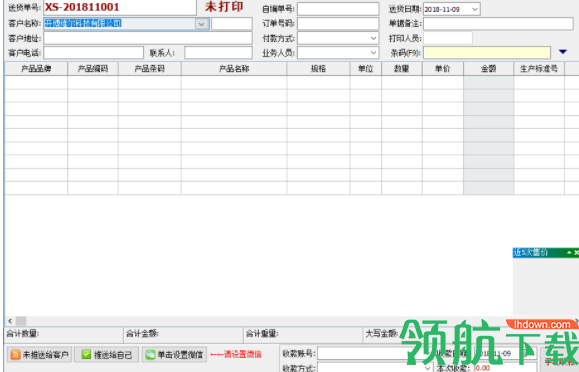This screenshot has height=372, width=579.
Task: Select the 单价 column header
Action: [x=443, y=69]
